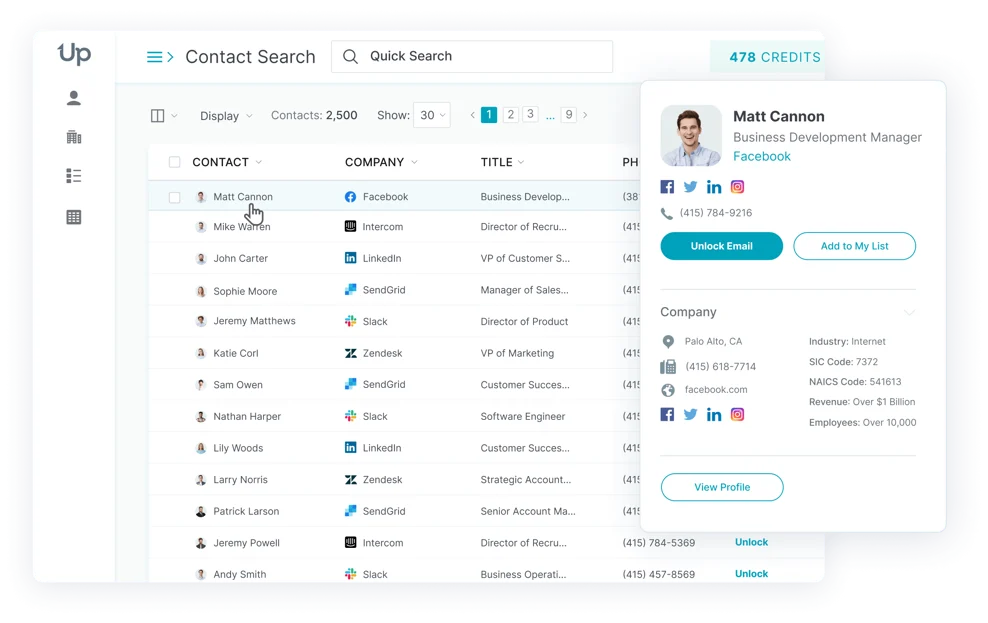Screen dimensions: 988x623
Task: Open the lists icon in sidebar
Action: pyautogui.click(x=74, y=176)
